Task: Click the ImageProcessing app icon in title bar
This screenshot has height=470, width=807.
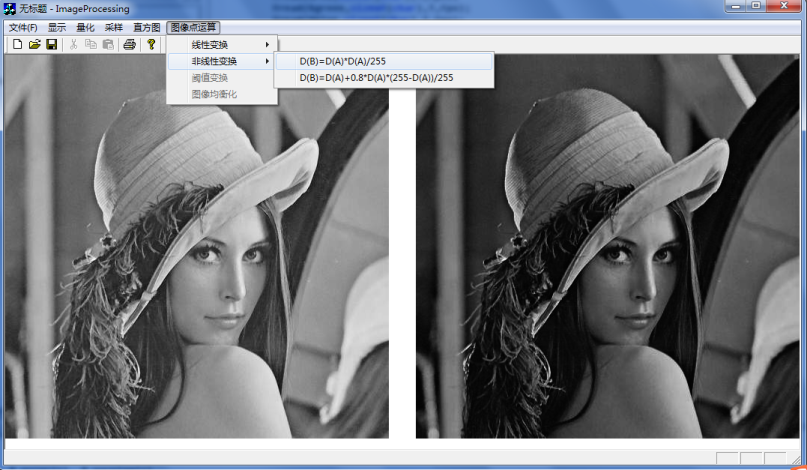Action: coord(10,8)
